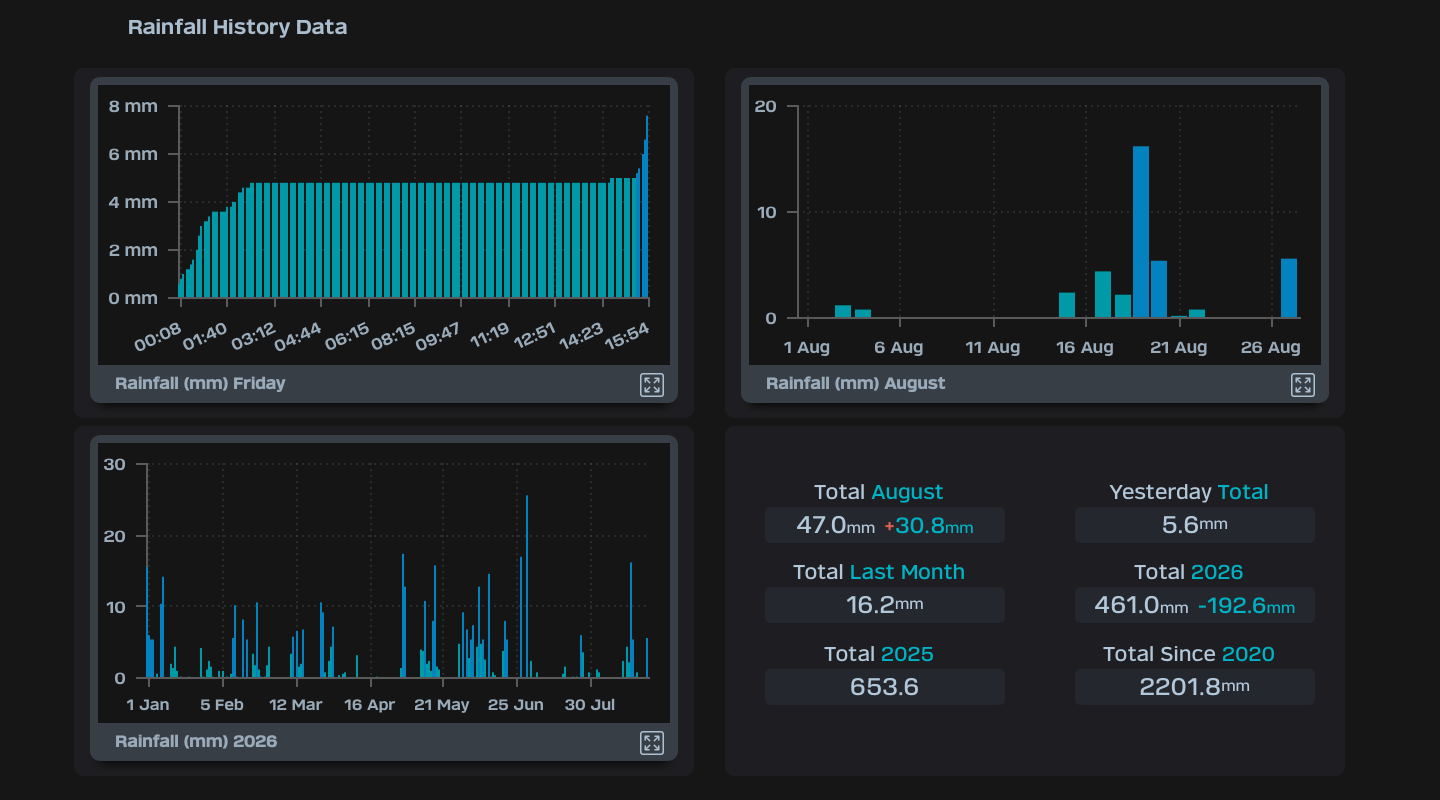Viewport: 1440px width, 800px height.
Task: Click the "Rainfall (mm) Friday" chart caption
Action: pyautogui.click(x=200, y=383)
